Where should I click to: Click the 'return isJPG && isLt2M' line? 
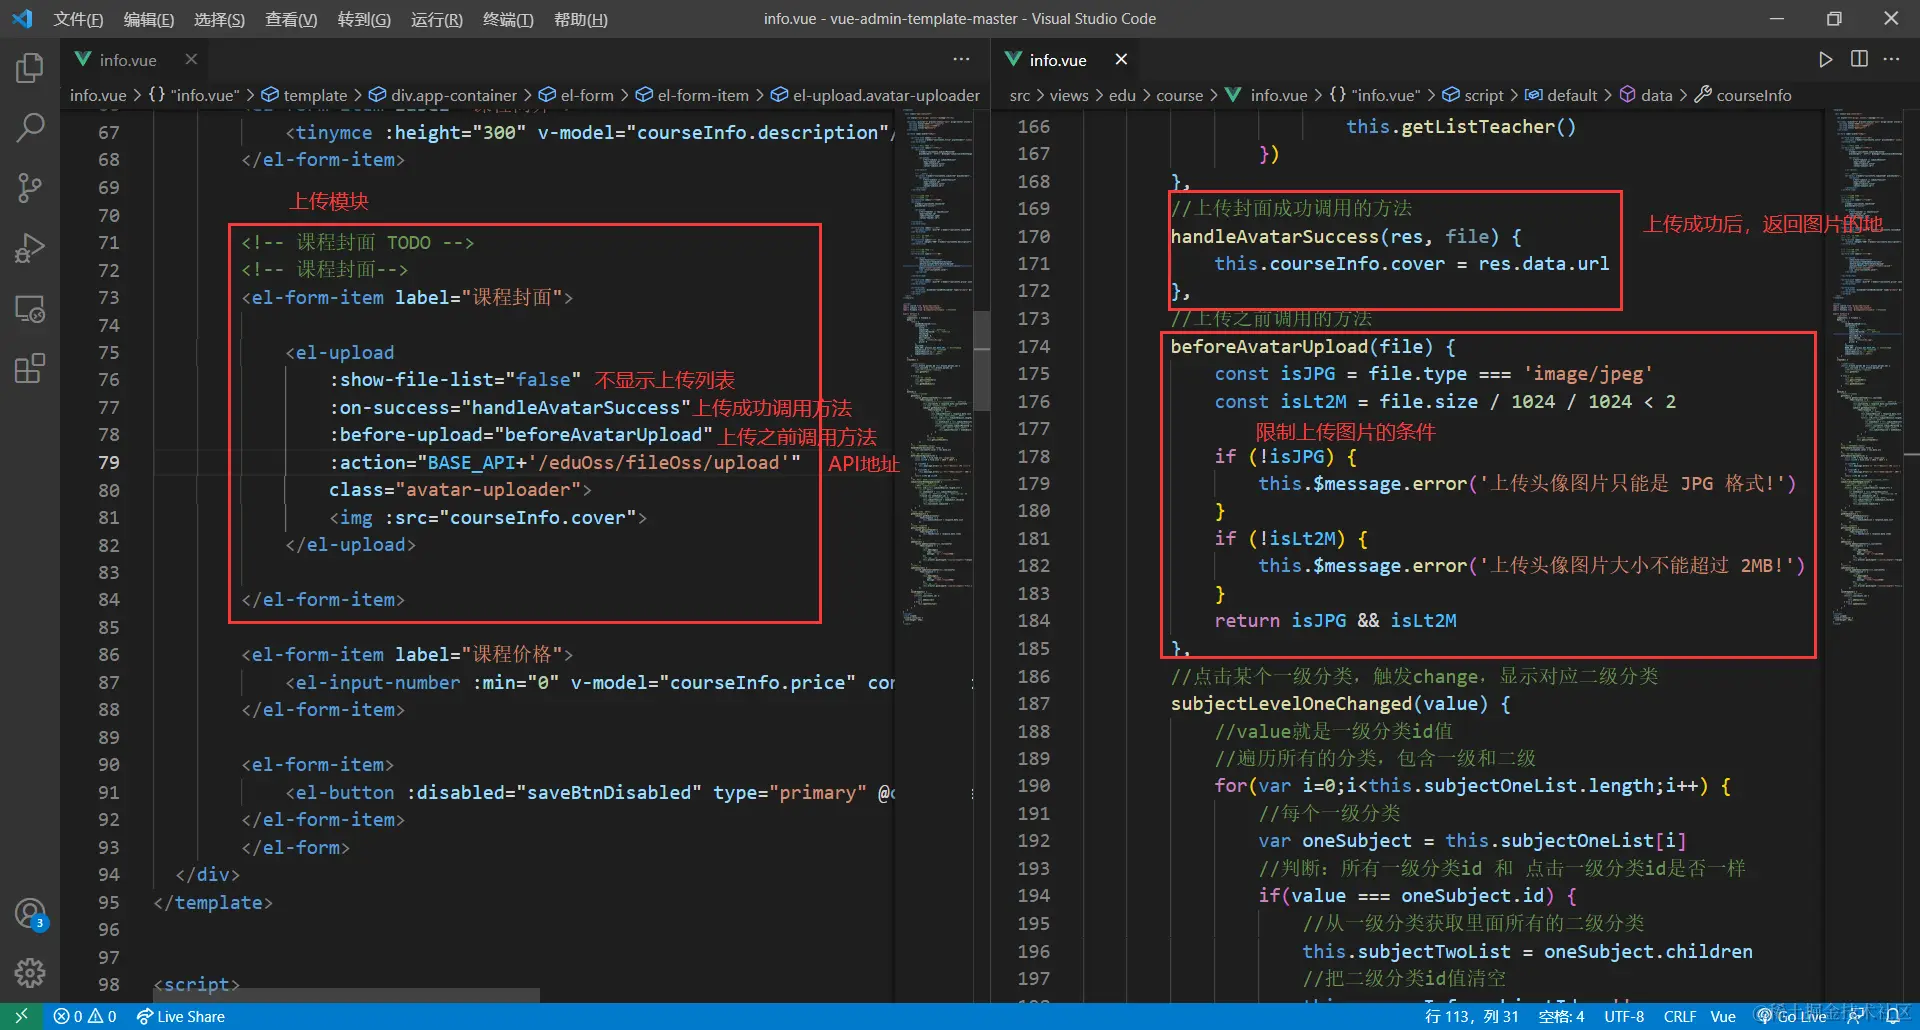[x=1335, y=621]
